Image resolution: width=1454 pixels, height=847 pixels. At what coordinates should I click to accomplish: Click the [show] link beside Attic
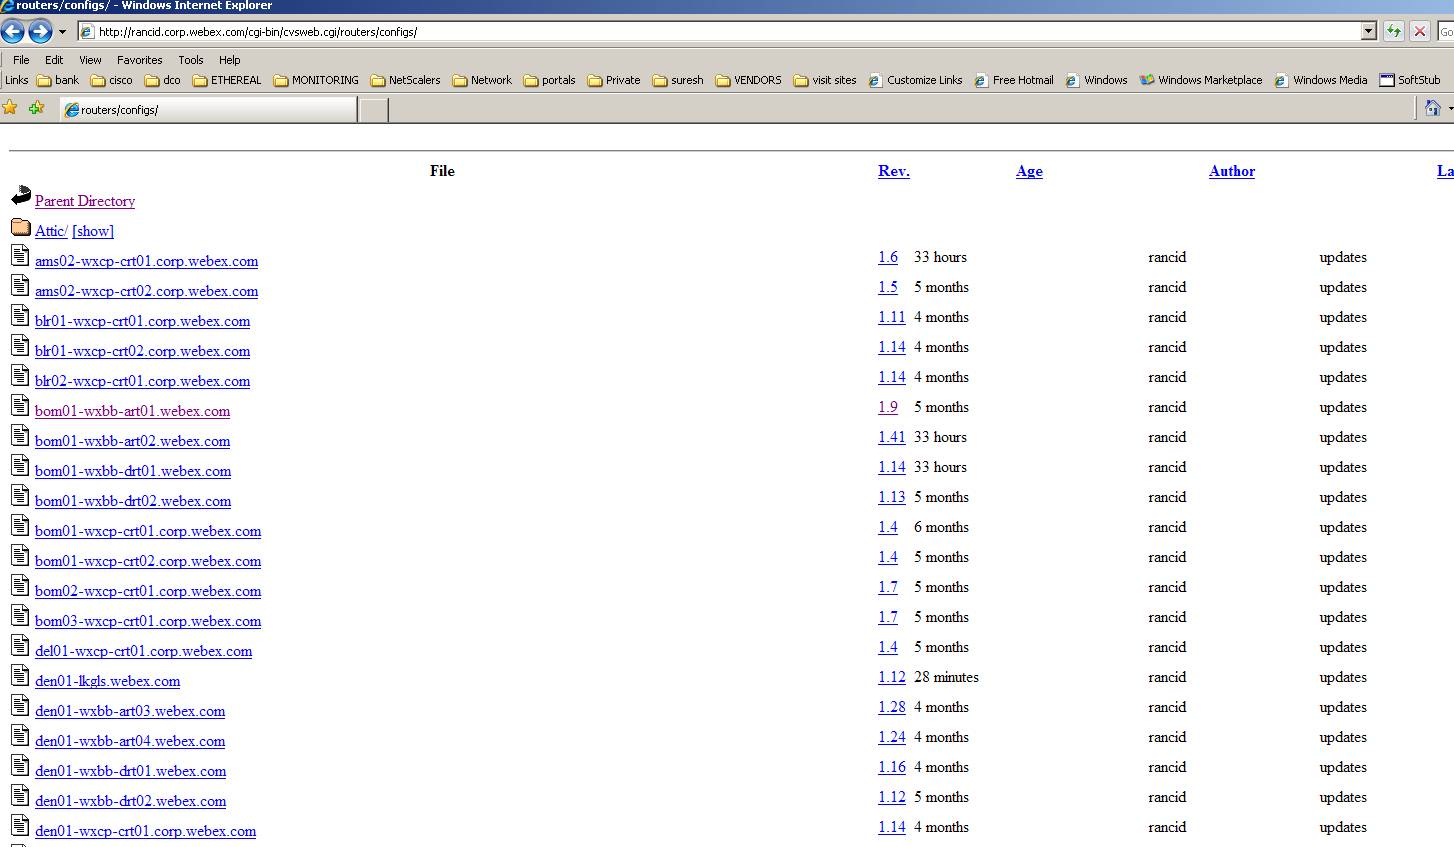tap(93, 231)
